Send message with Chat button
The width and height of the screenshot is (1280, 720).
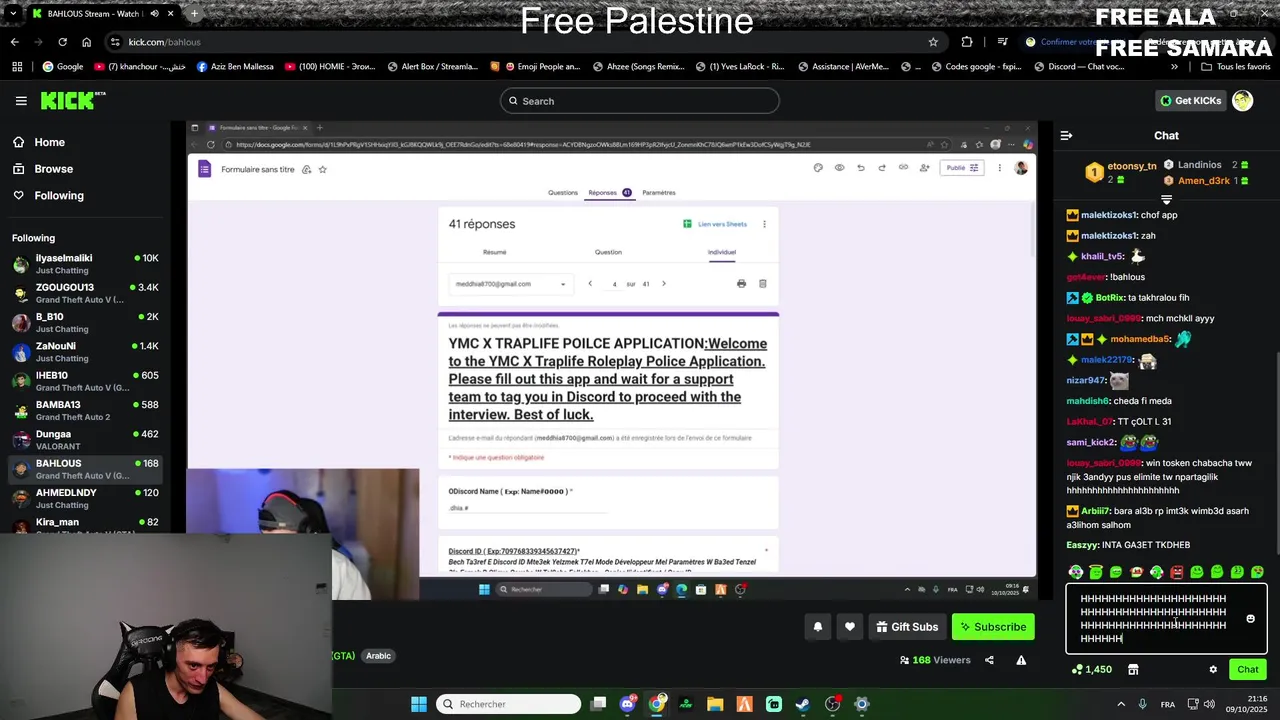pos(1248,669)
